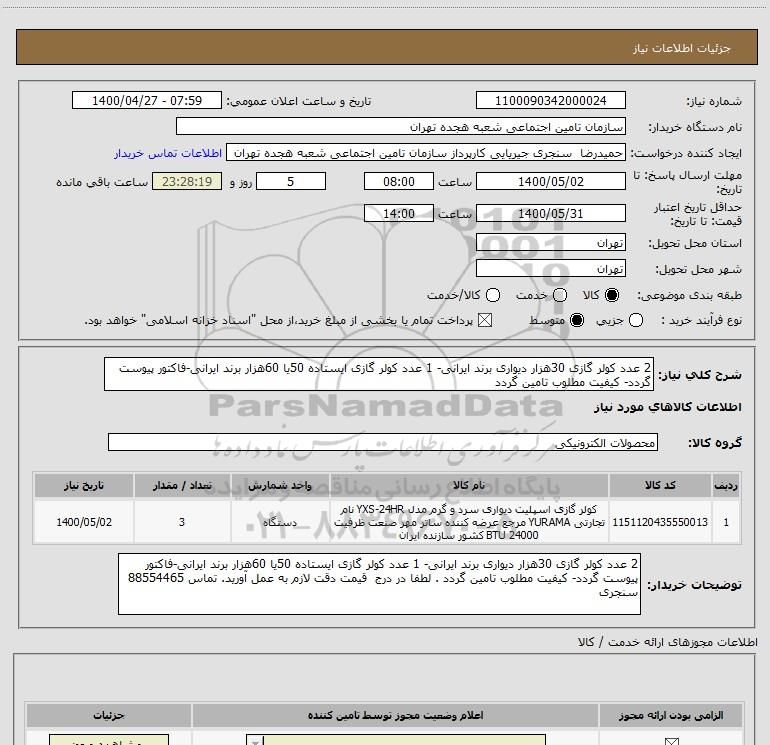Toggle the Islamic treasury bonds payment checkbox

pyautogui.click(x=485, y=320)
